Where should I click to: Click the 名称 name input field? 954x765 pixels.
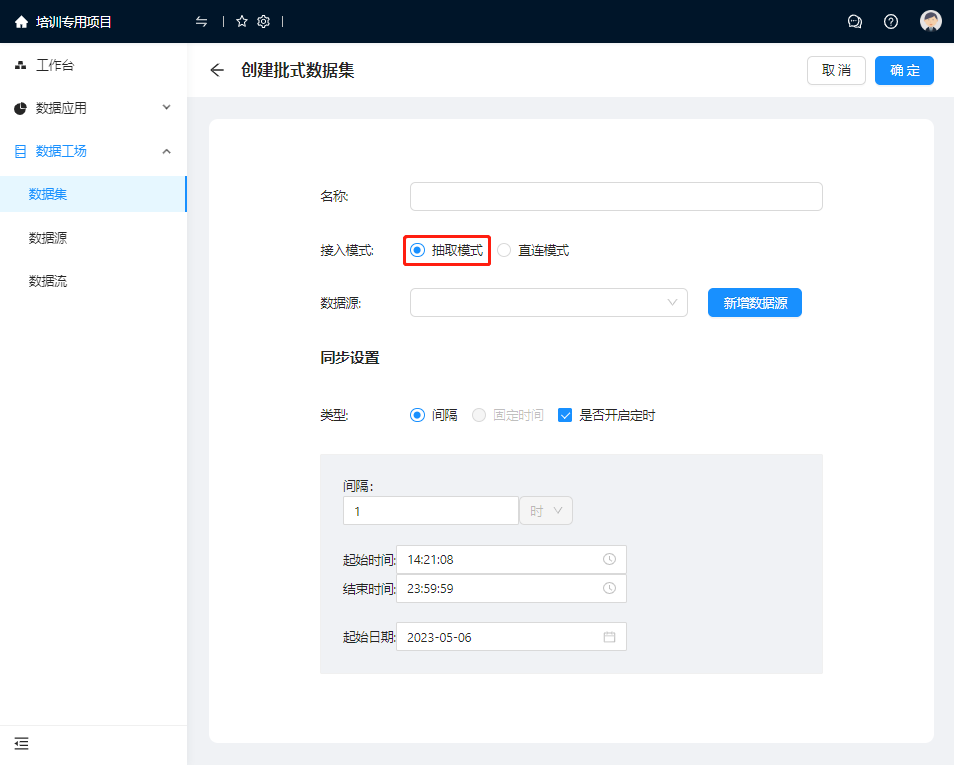[616, 197]
